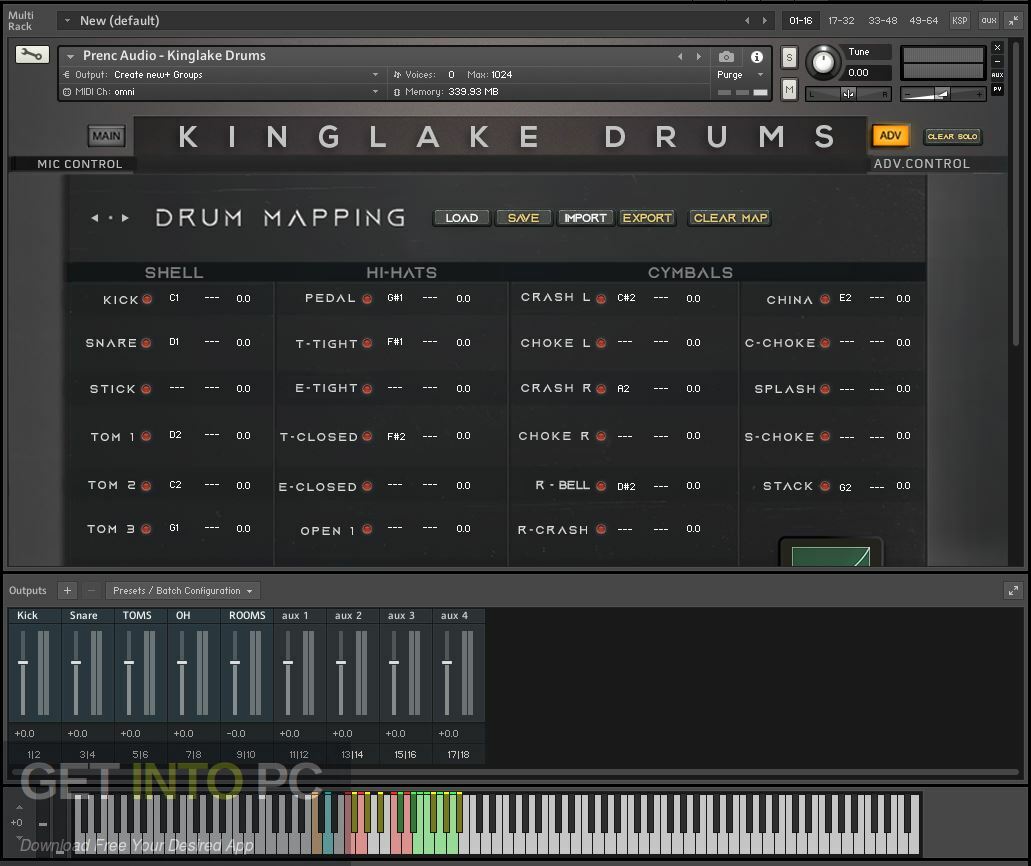Screen dimensions: 1031x866
Task: Click the instrument volume slider
Action: click(944, 95)
